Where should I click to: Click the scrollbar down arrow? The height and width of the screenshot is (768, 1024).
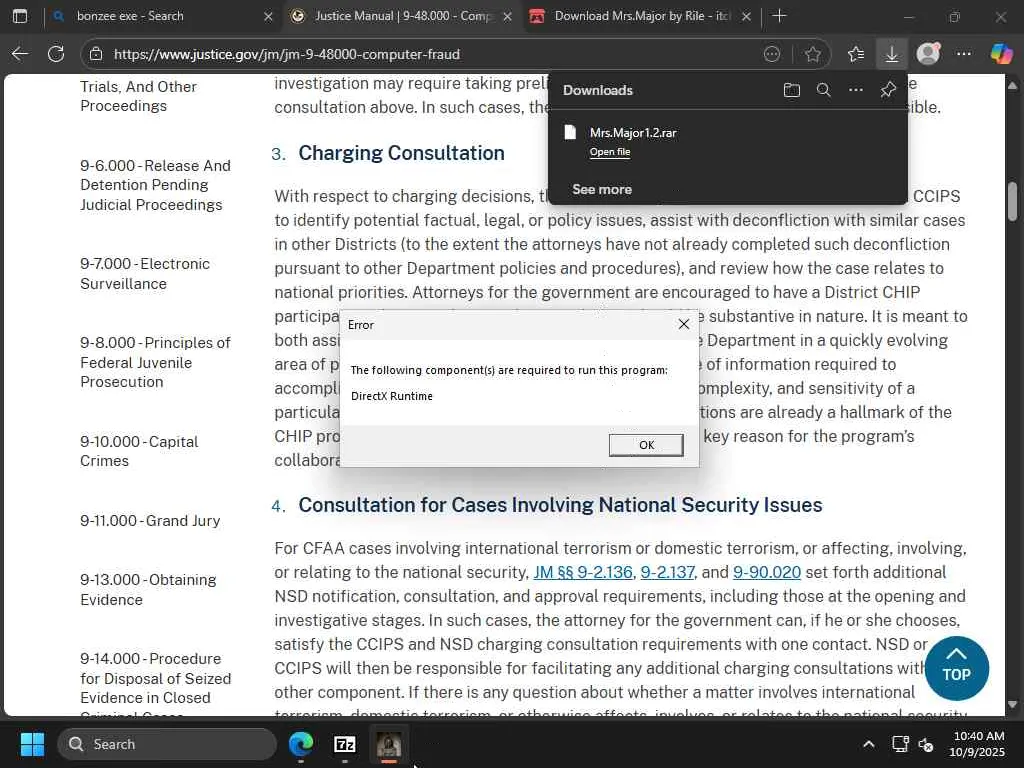point(1012,704)
